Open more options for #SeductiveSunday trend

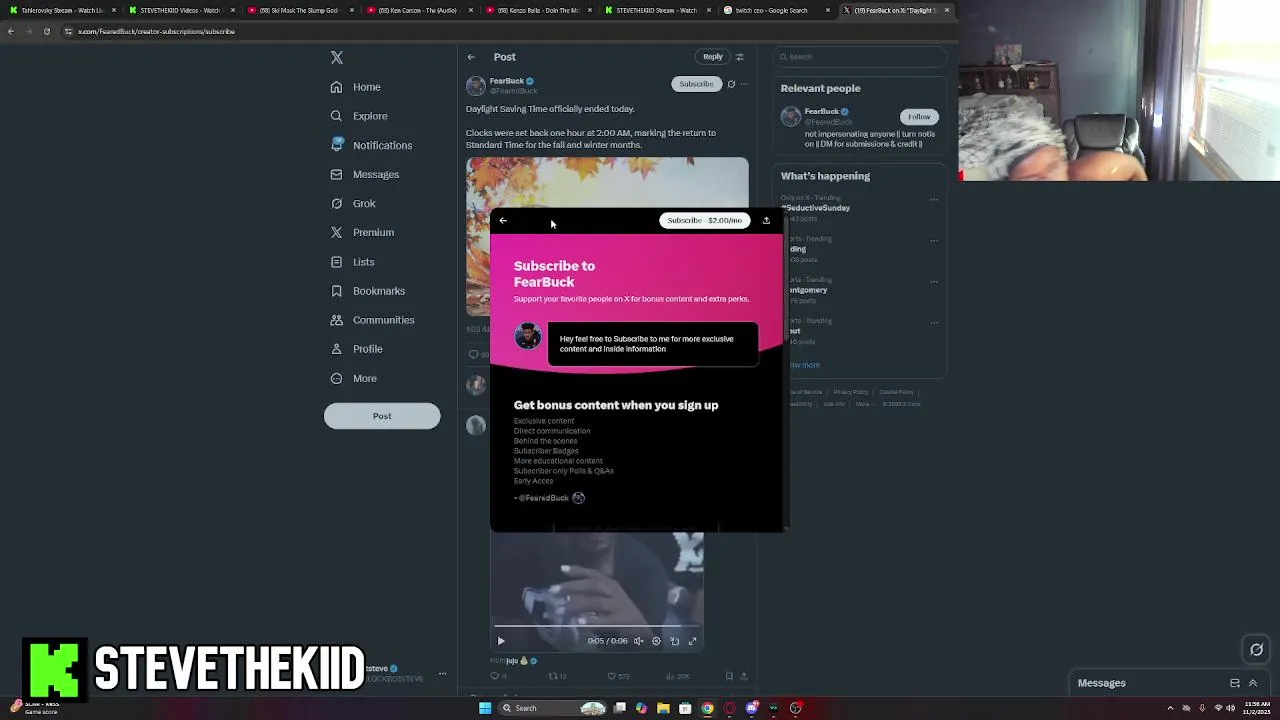pos(934,199)
